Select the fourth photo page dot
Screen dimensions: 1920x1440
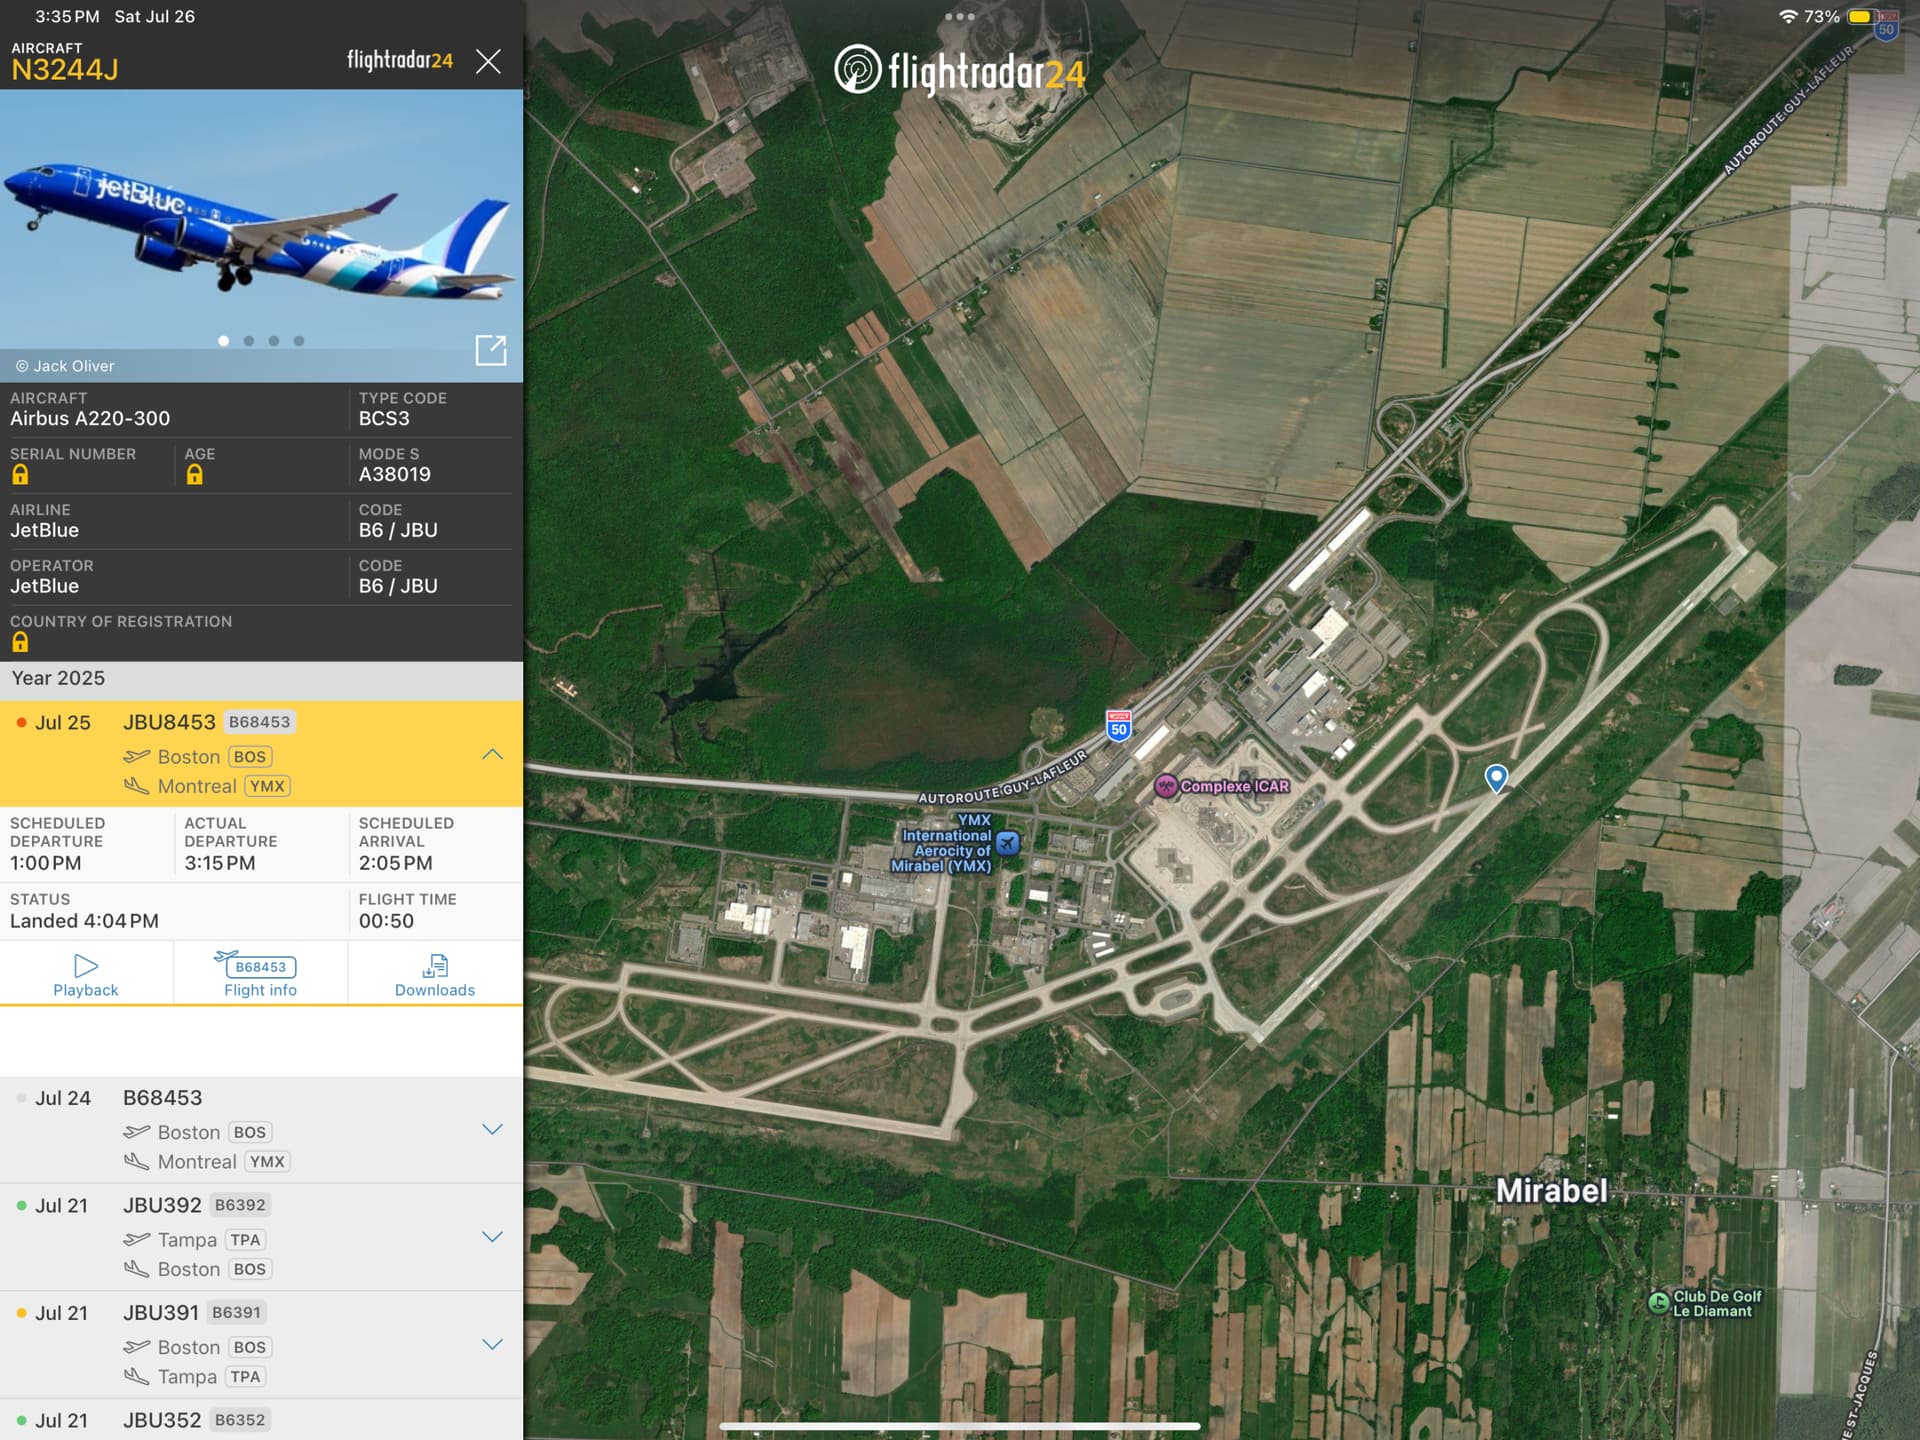(299, 341)
